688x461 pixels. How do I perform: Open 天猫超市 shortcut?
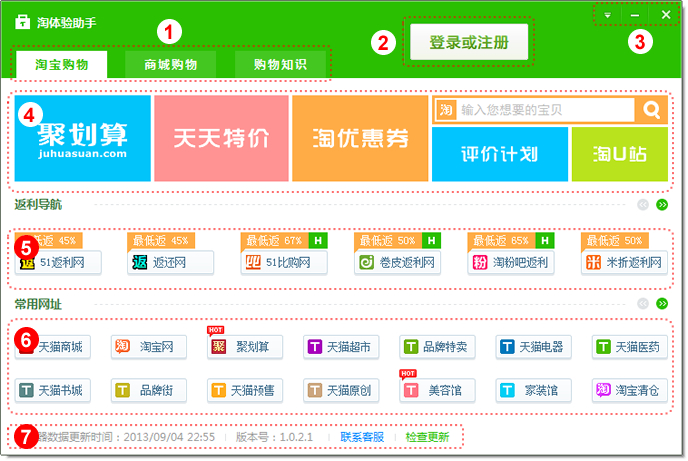click(341, 347)
